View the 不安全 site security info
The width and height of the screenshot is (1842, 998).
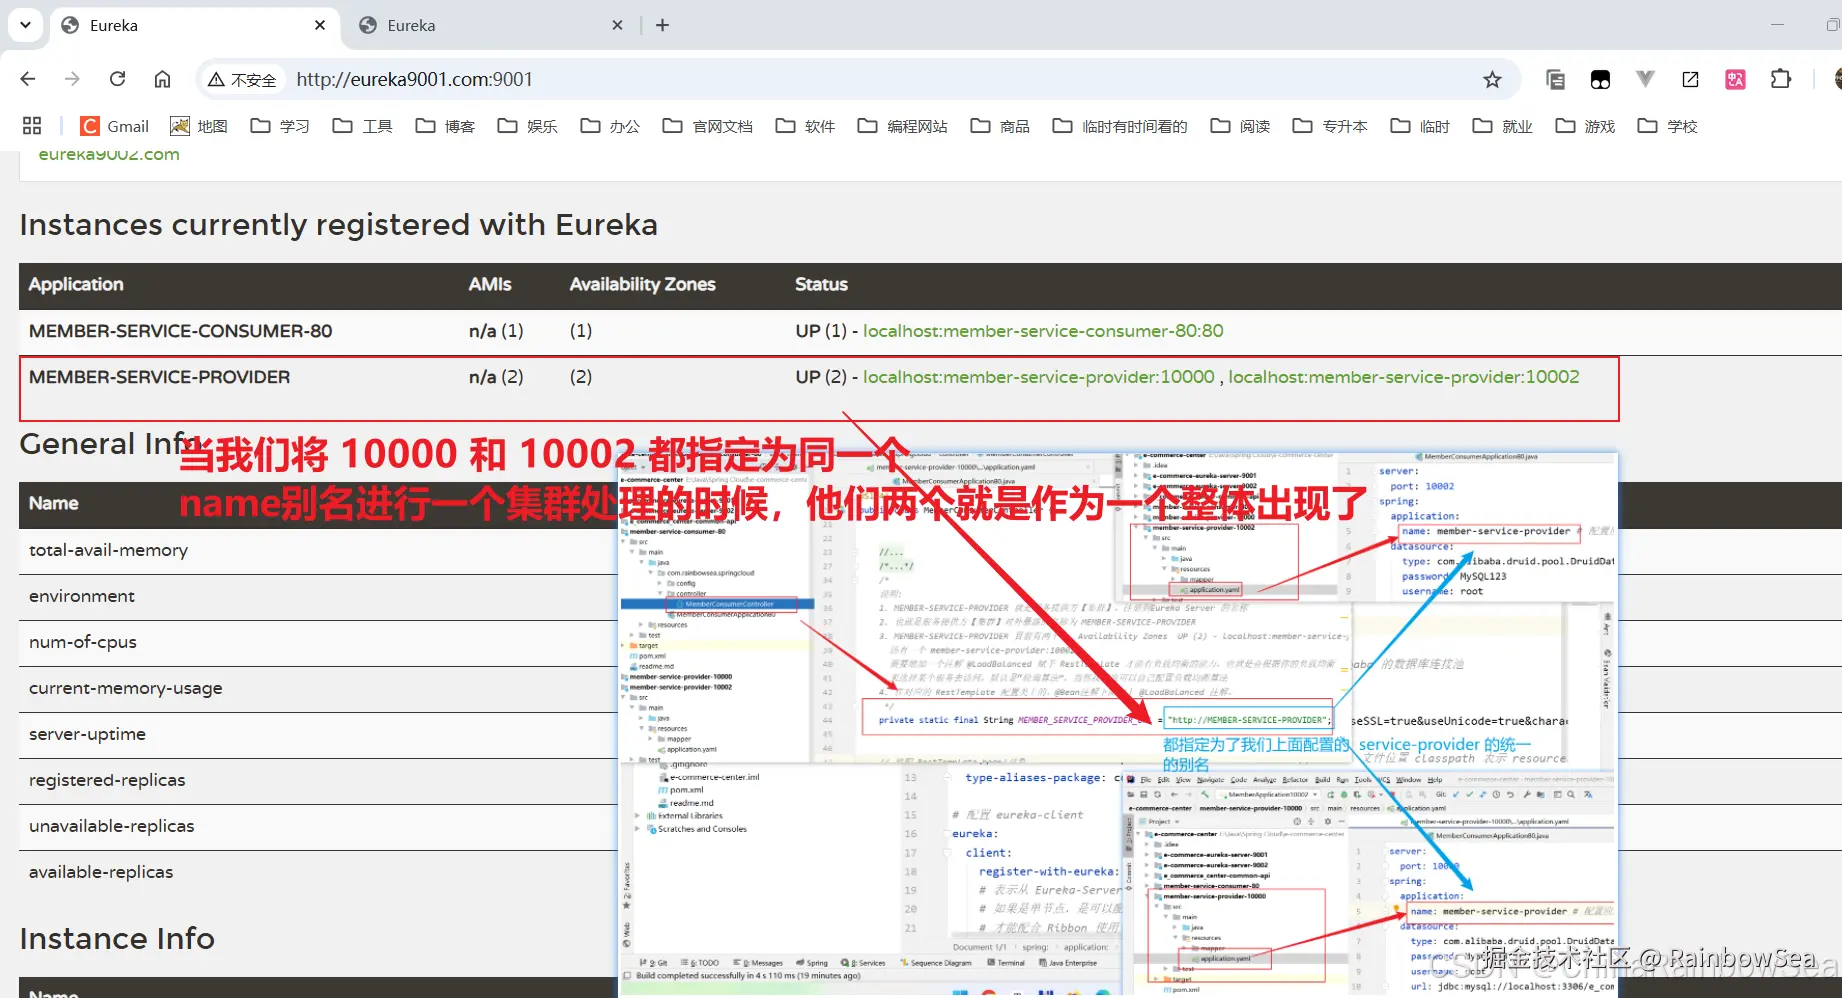pos(242,79)
